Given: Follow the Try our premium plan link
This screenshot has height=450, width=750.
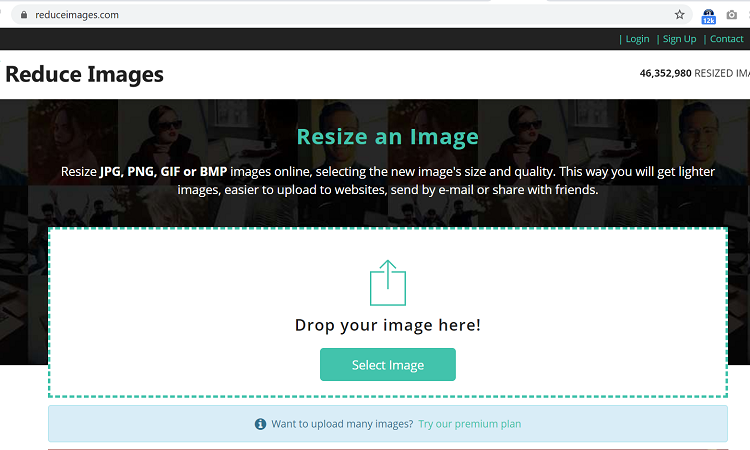Looking at the screenshot, I should [470, 424].
